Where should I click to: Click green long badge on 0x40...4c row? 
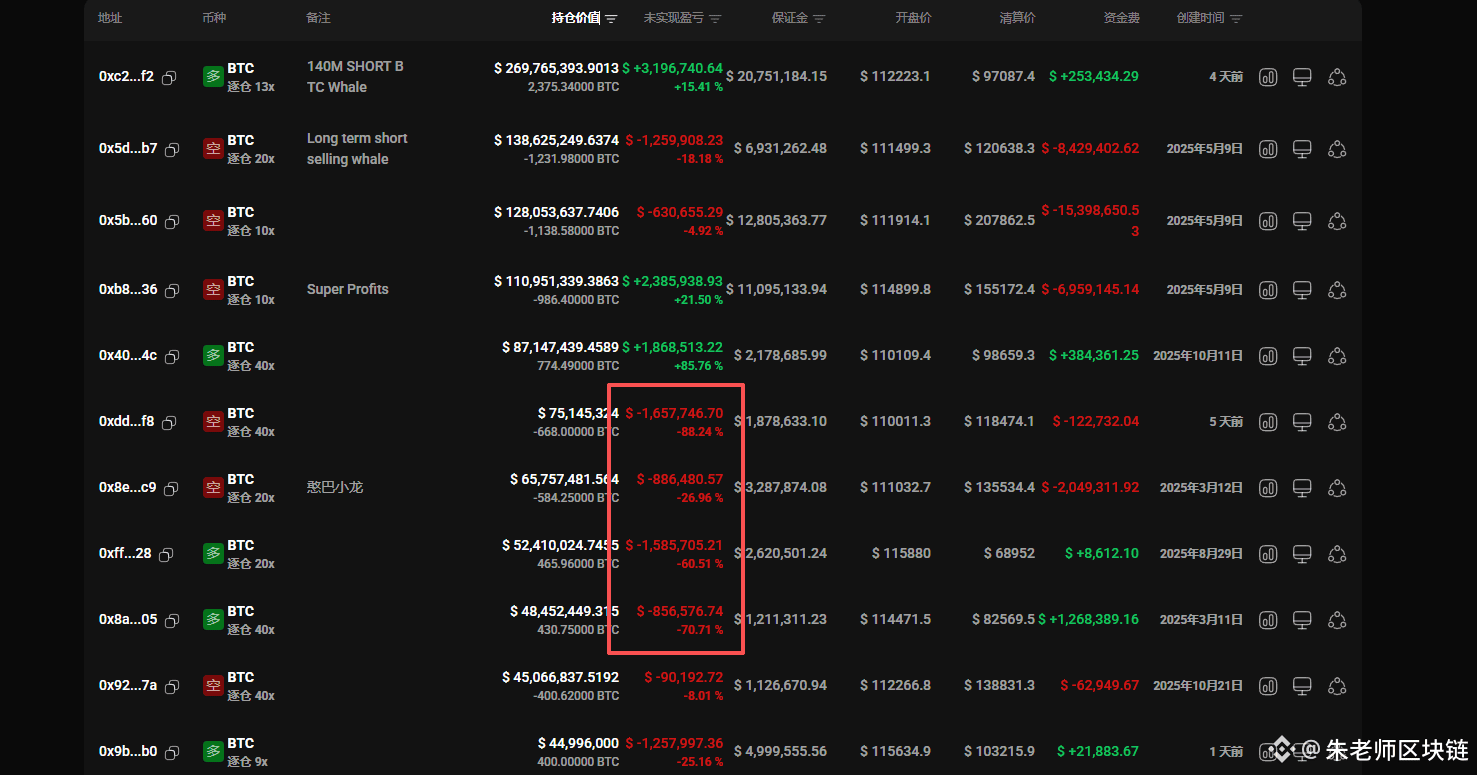click(x=213, y=356)
